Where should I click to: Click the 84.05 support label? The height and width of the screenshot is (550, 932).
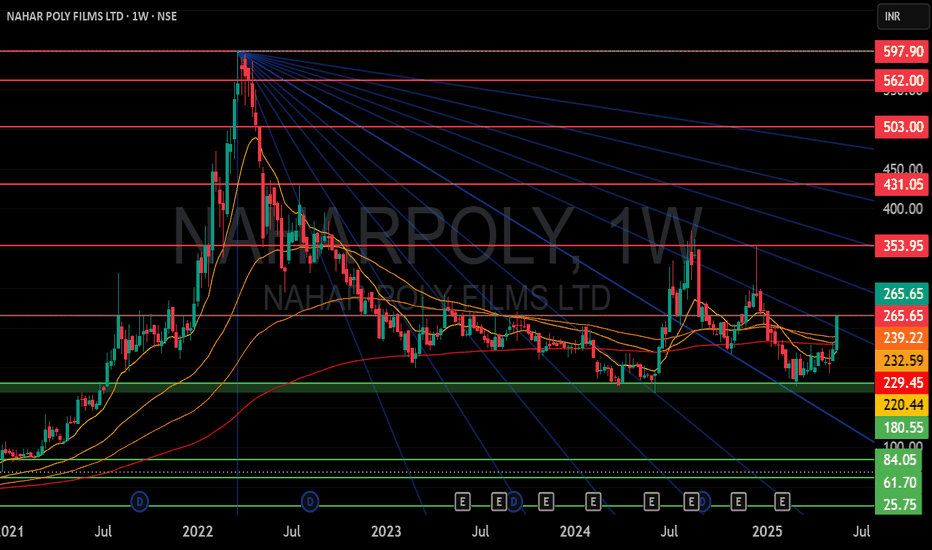point(899,460)
